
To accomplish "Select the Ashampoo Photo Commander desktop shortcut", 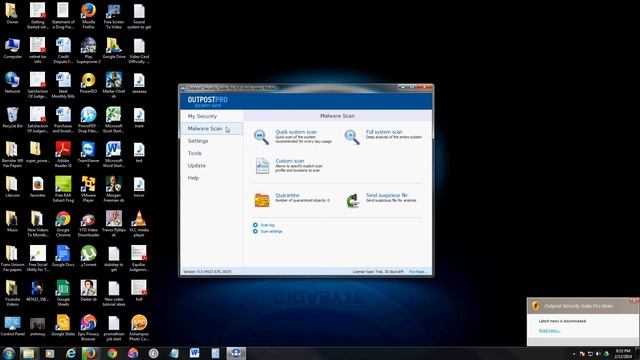I will point(139,328).
